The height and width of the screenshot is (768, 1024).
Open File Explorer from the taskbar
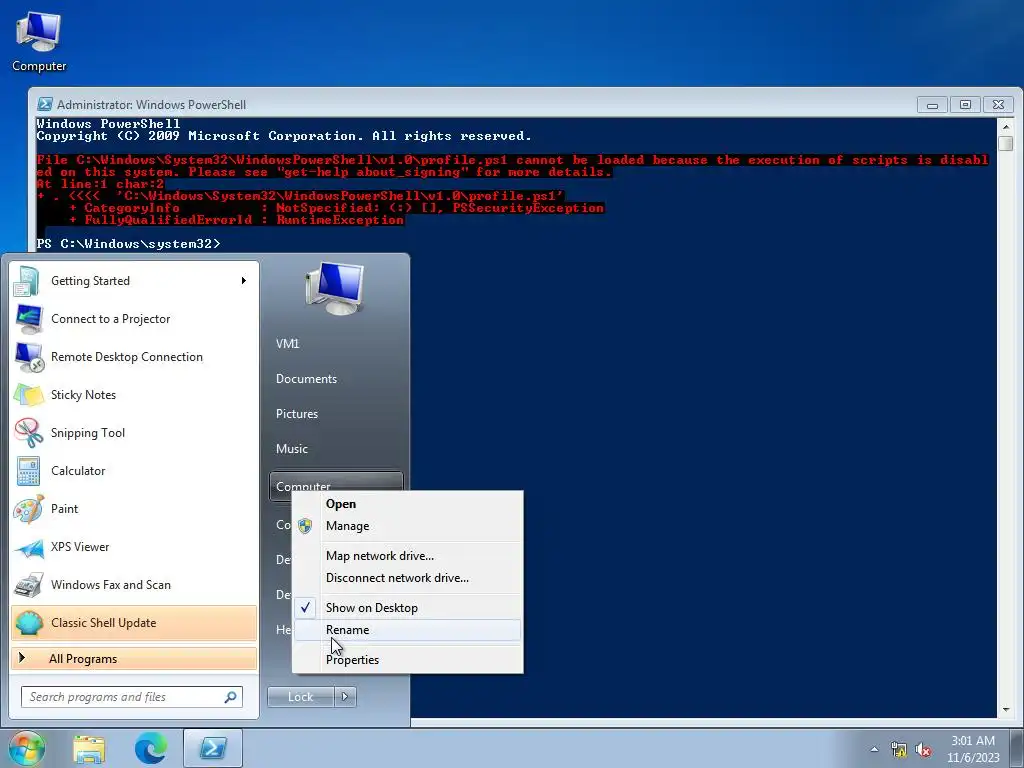click(89, 748)
